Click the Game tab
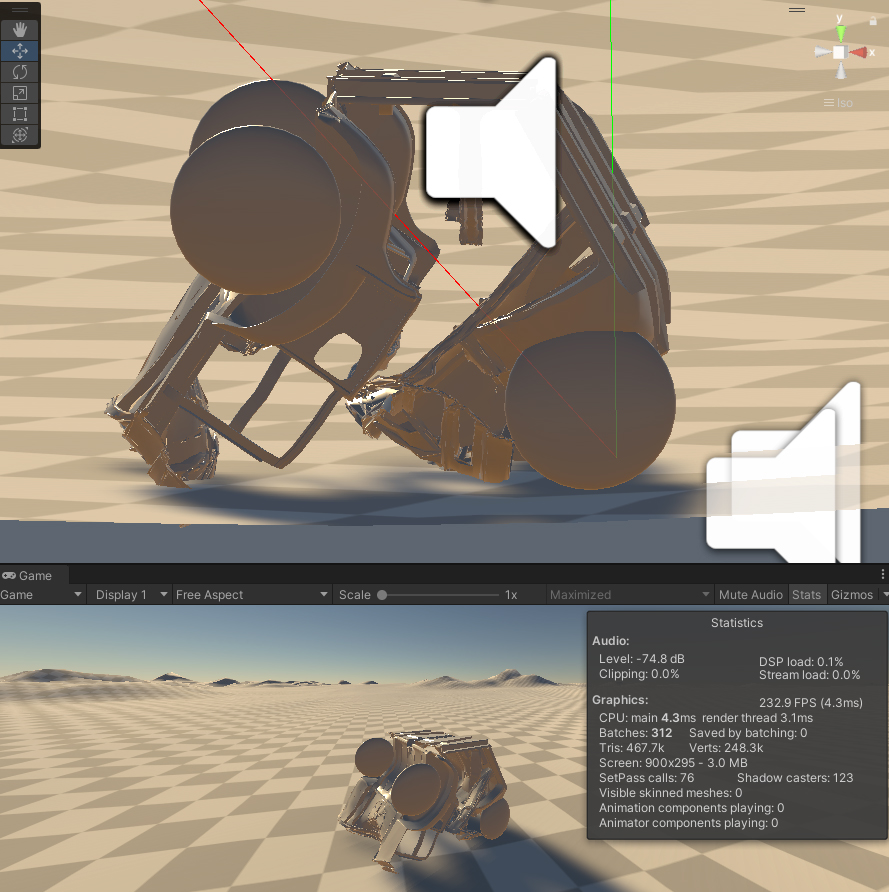 tap(35, 576)
